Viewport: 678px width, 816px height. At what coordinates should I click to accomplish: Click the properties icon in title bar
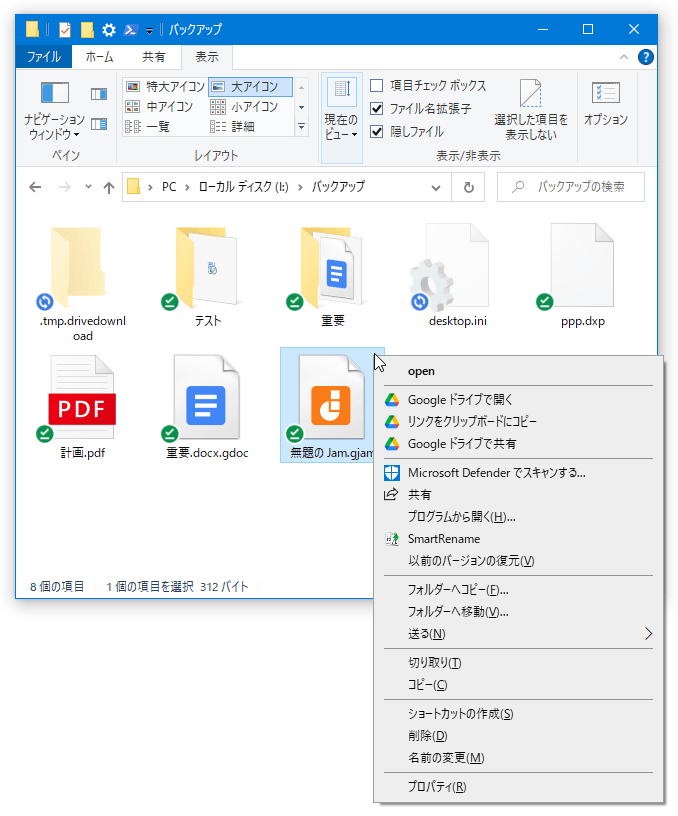click(65, 30)
